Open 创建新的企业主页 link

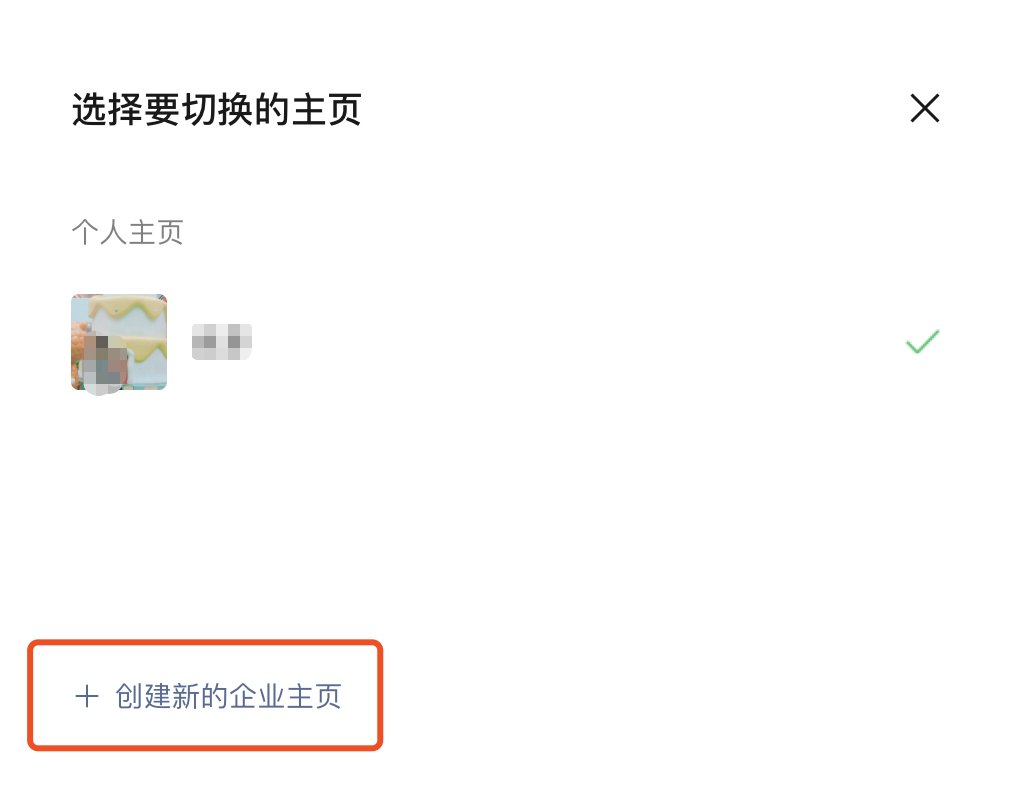208,696
